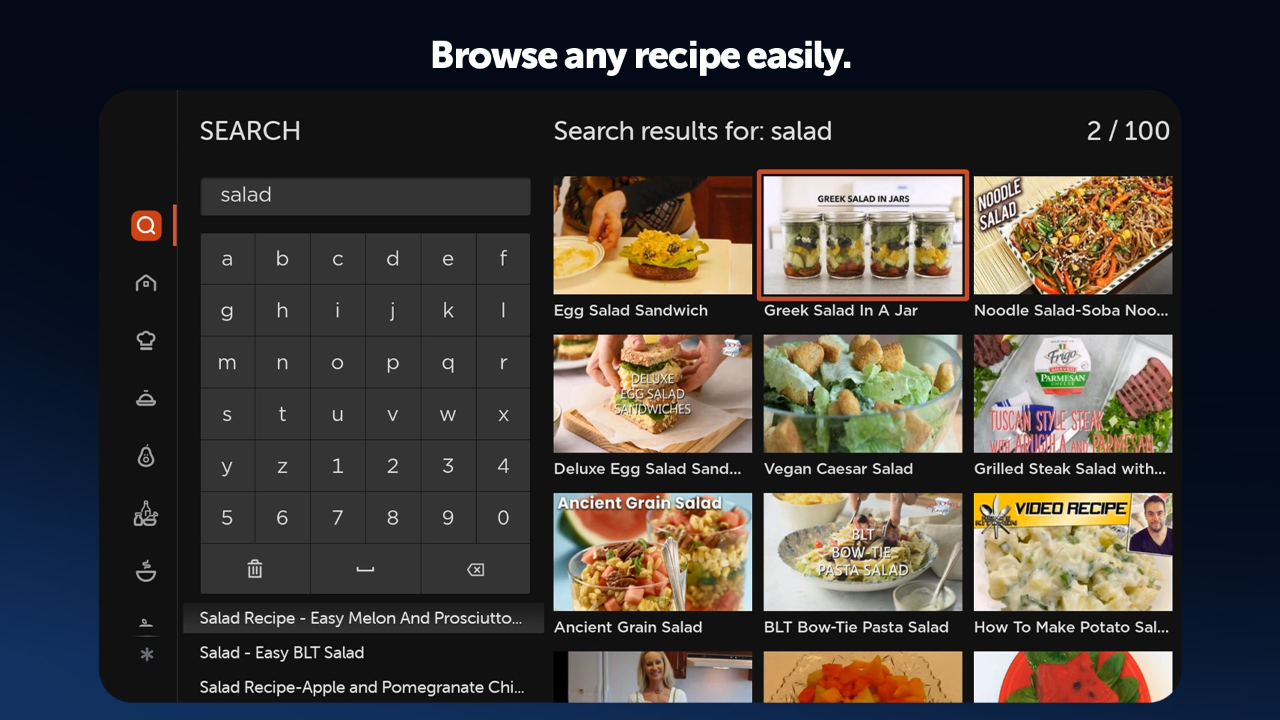
Task: Click the 'Egg Salad Sandwich' result
Action: coord(652,234)
